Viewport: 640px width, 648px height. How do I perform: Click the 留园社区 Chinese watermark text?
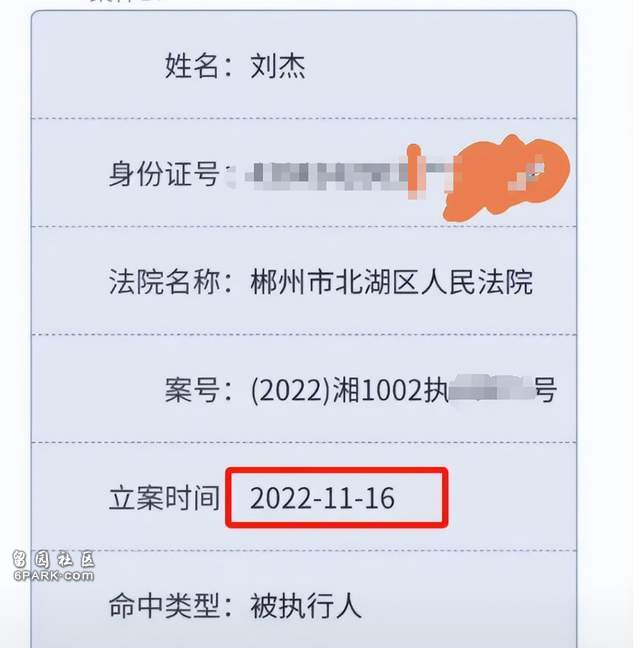(x=53, y=560)
